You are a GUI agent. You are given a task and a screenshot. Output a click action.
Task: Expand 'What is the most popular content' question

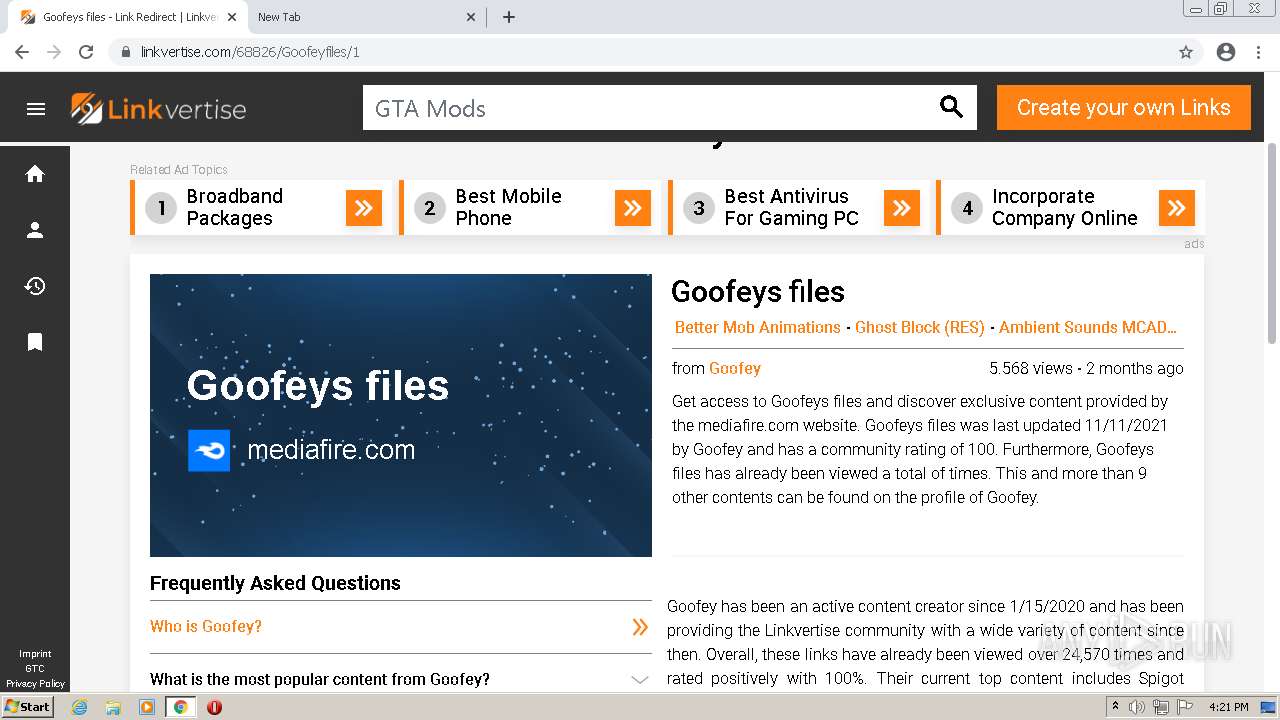pos(400,679)
